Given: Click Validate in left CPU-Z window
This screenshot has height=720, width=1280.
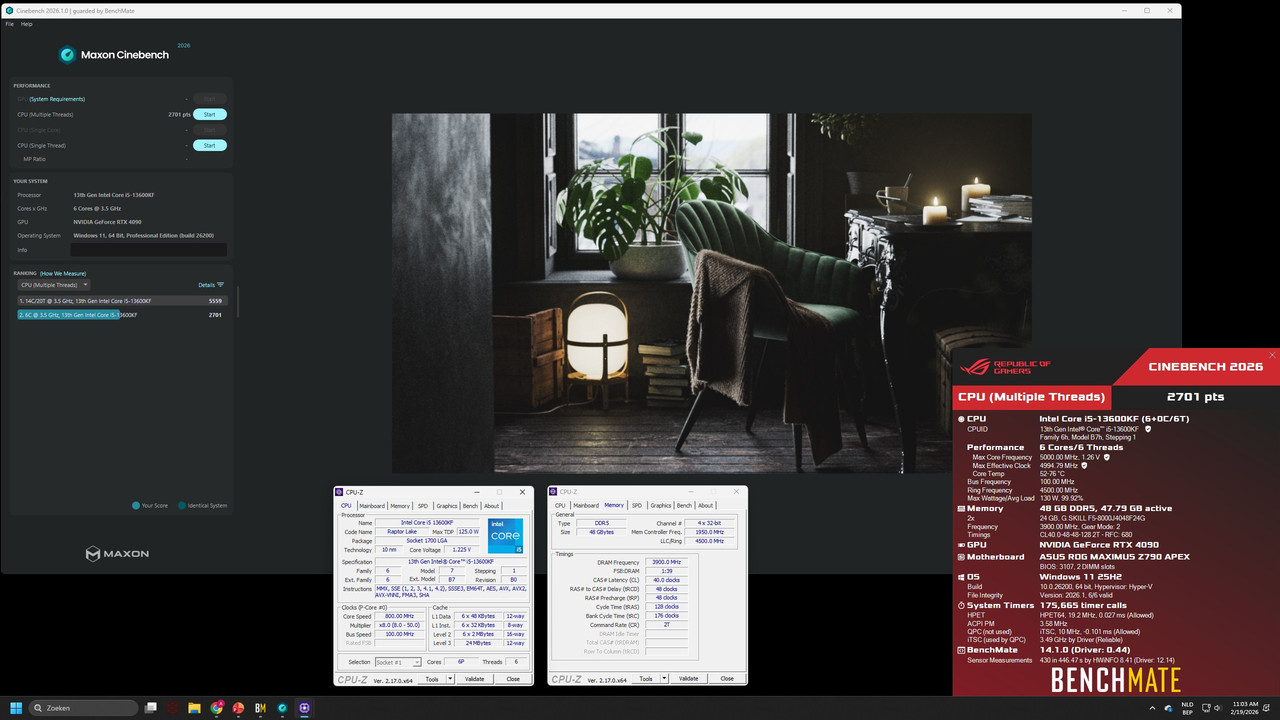Looking at the screenshot, I should [x=475, y=679].
